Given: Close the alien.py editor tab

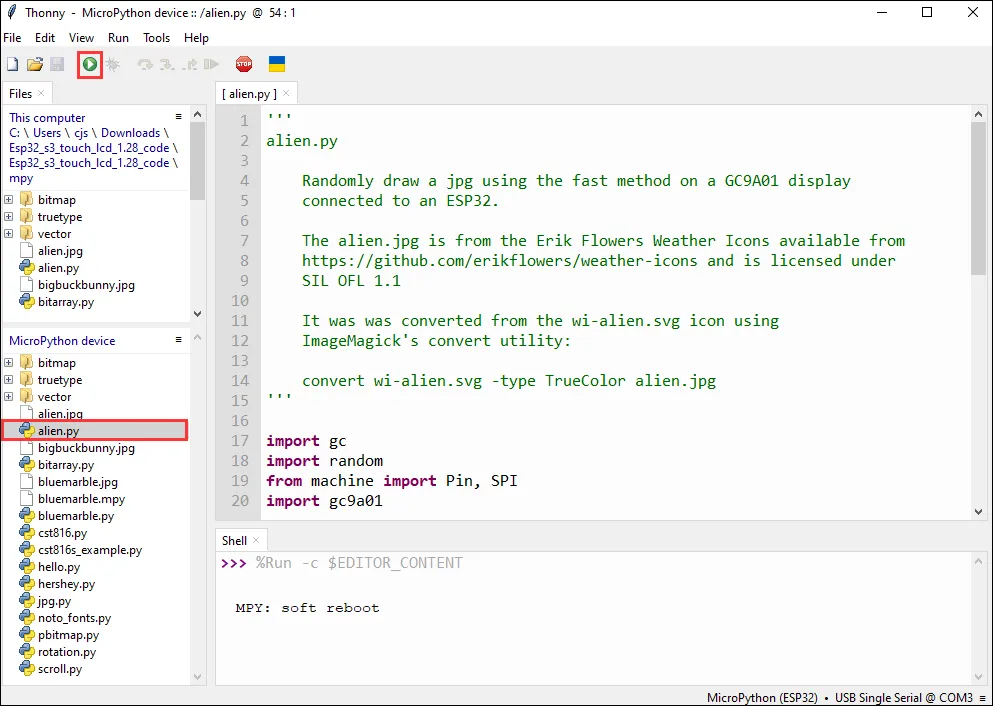Looking at the screenshot, I should pyautogui.click(x=286, y=93).
